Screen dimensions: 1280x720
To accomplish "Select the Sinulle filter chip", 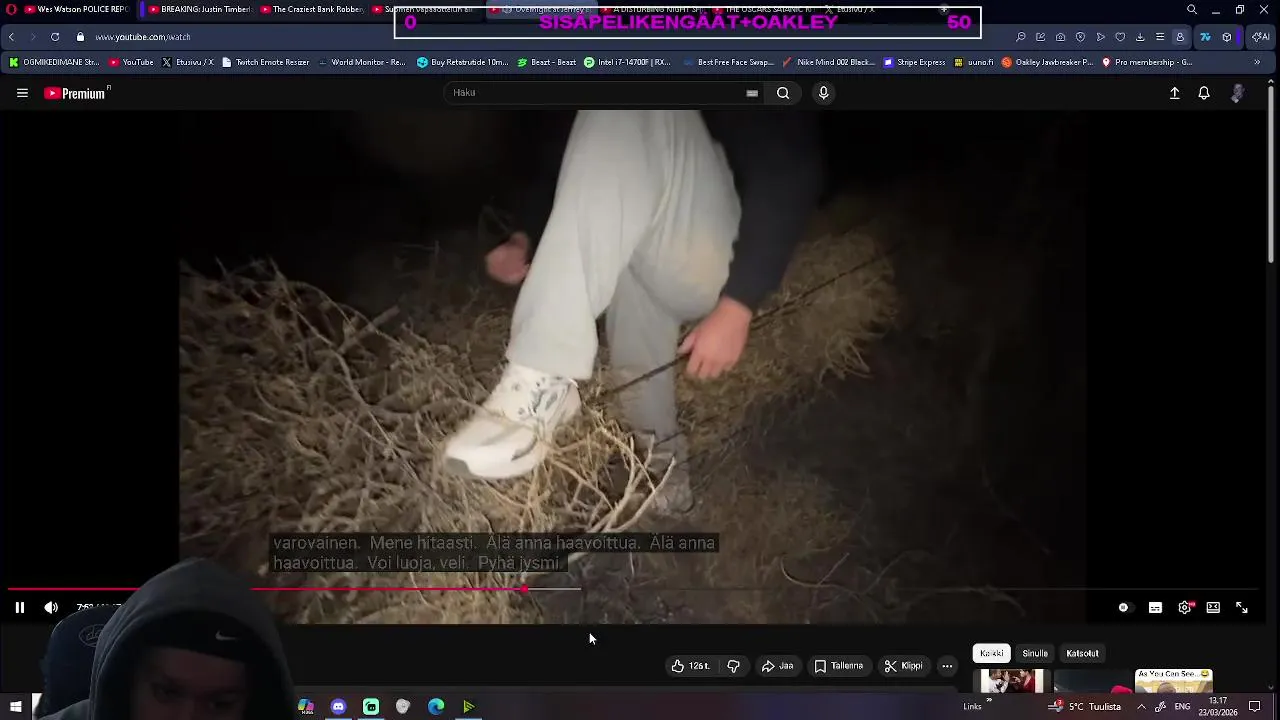I will pos(1035,653).
